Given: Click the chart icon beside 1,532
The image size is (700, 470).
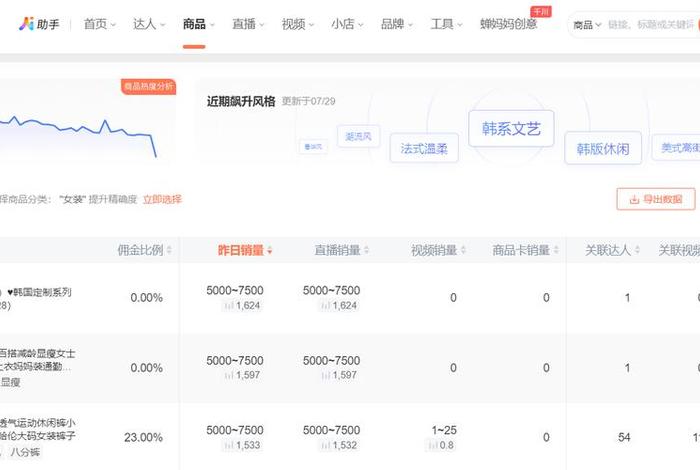Looking at the screenshot, I should point(325,445).
